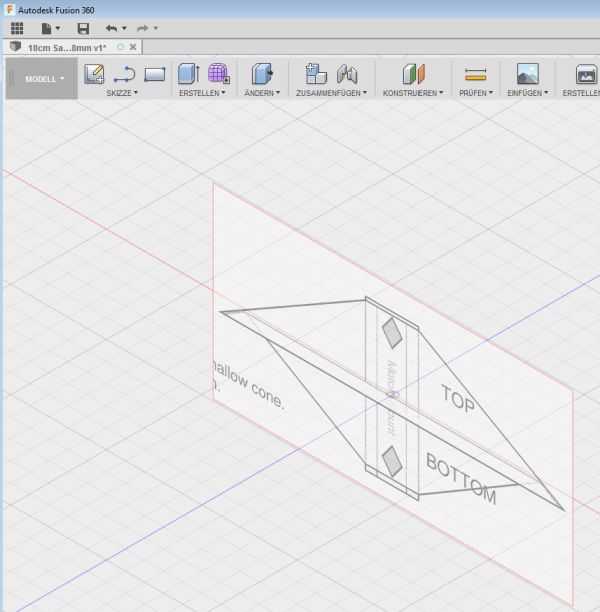Click the TOP label on the sketch
The width and height of the screenshot is (600, 612).
[x=458, y=398]
